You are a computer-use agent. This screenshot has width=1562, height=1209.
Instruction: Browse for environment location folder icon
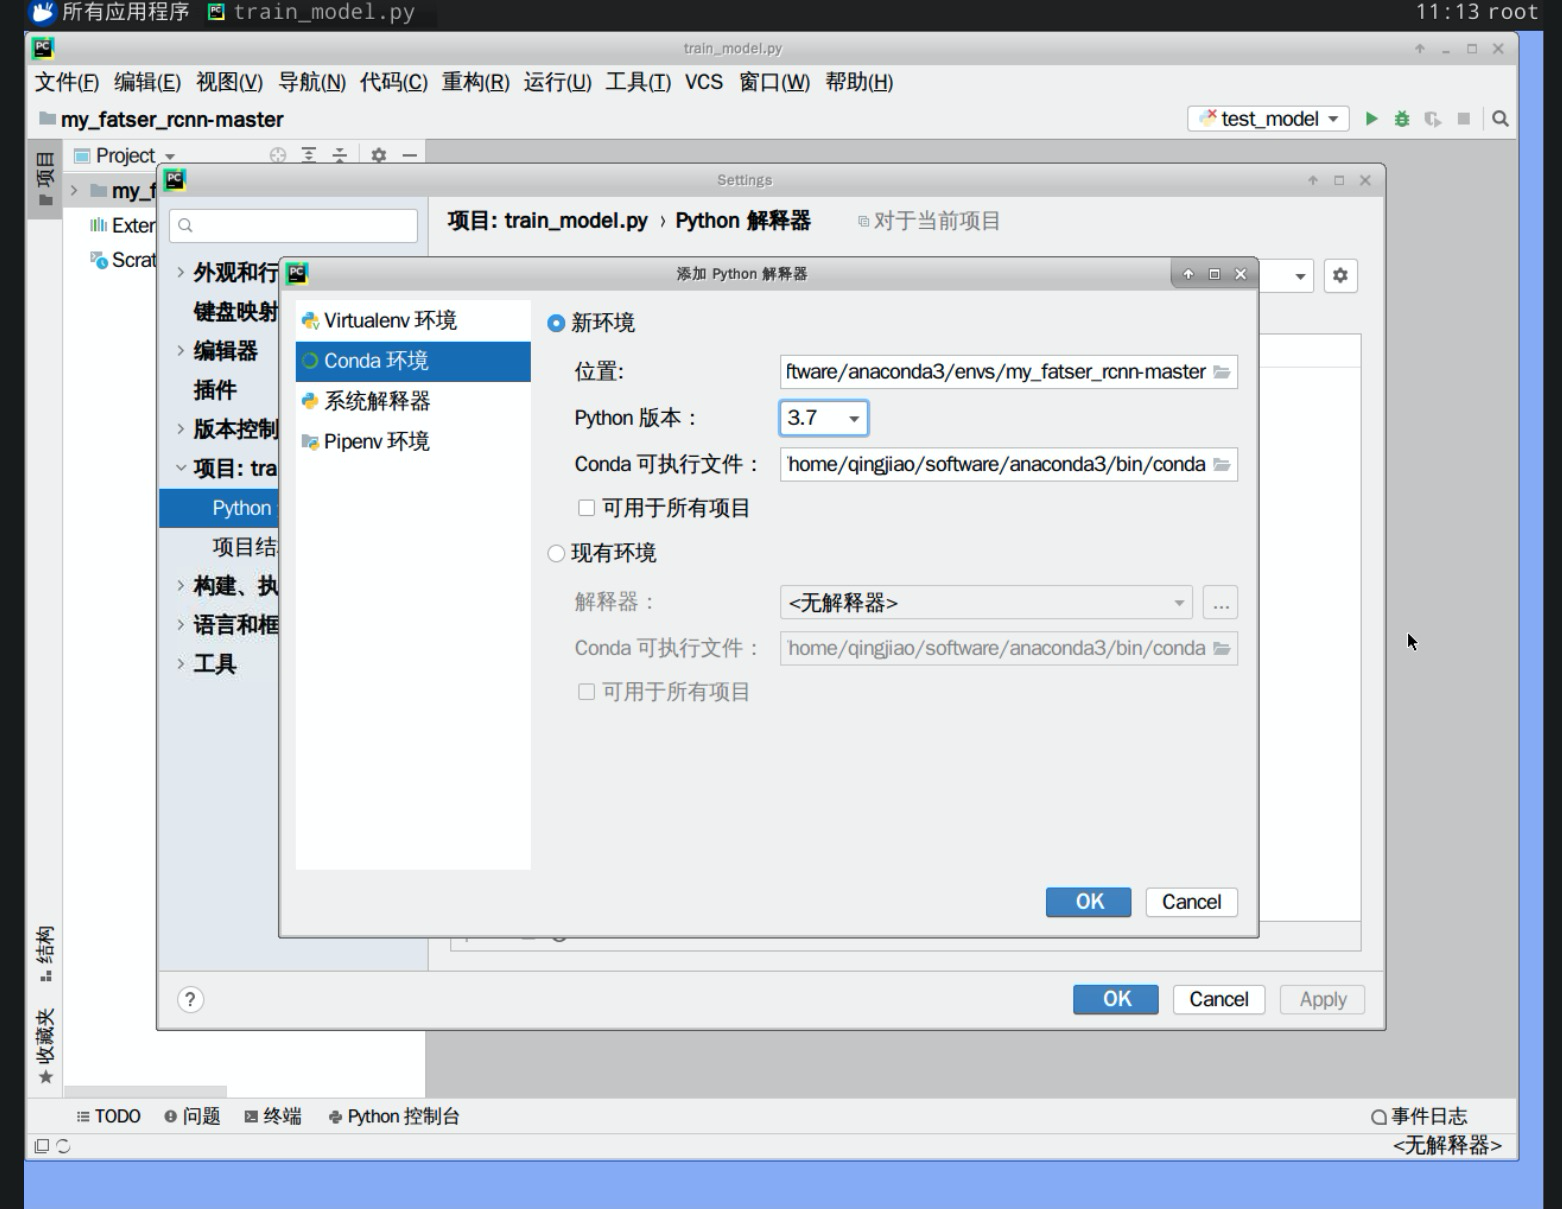pos(1222,372)
